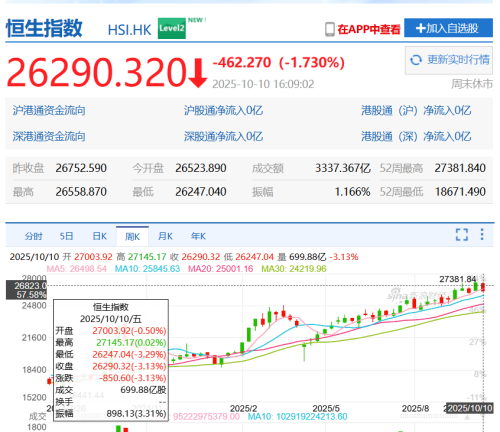Select the 5日 chart tab

point(66,236)
